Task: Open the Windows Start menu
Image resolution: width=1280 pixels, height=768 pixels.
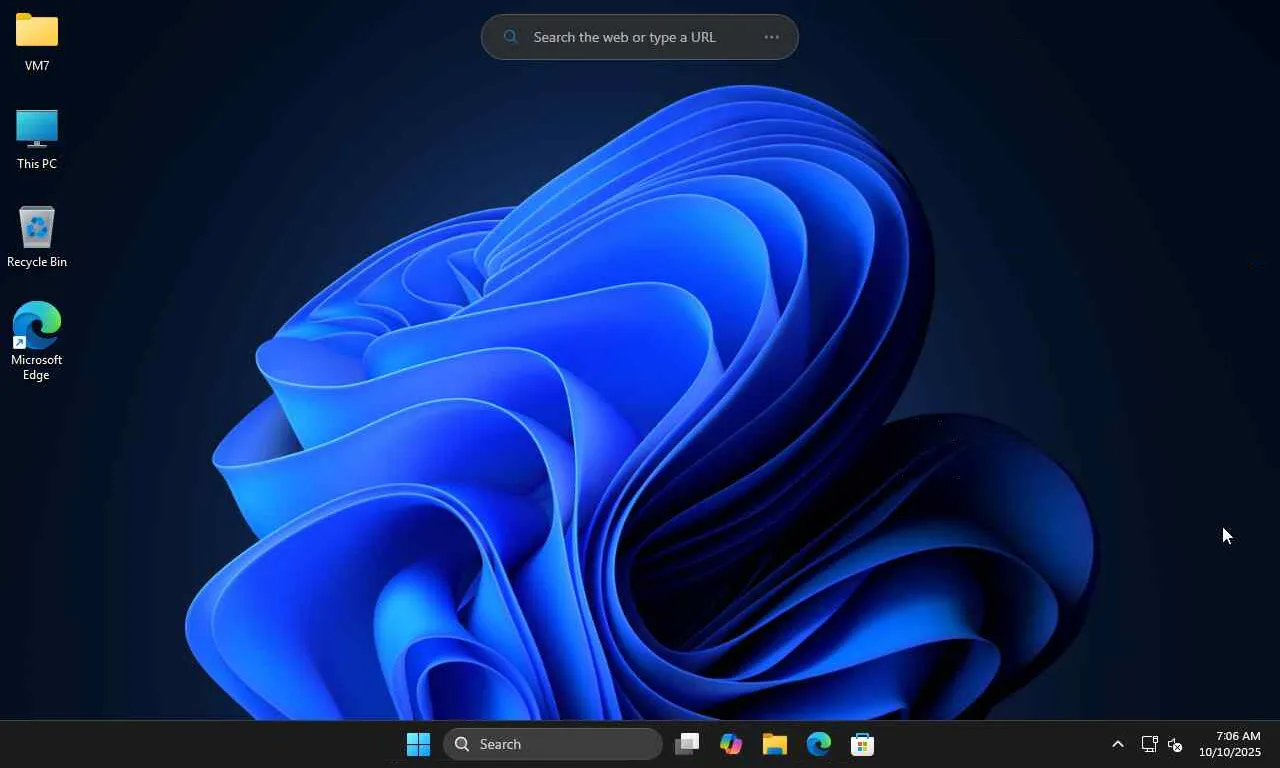Action: click(x=418, y=744)
